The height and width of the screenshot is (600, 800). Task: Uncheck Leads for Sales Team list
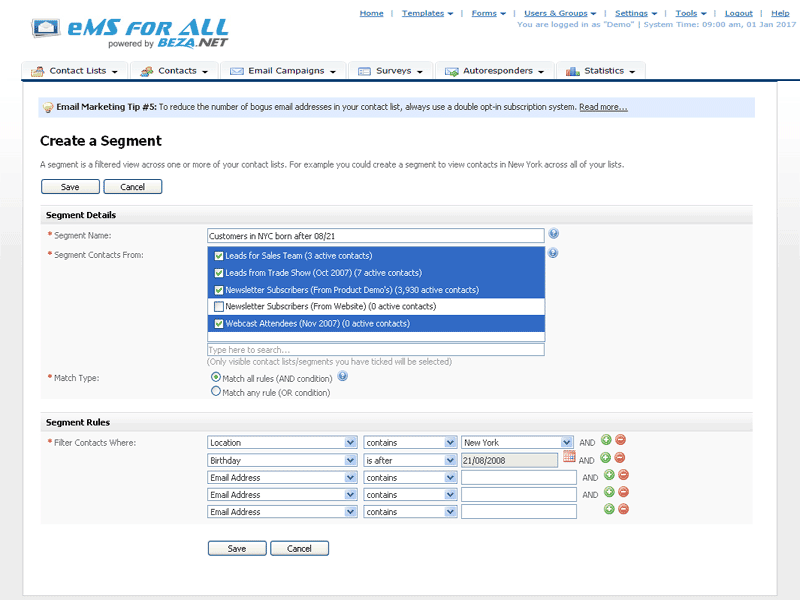click(x=219, y=256)
